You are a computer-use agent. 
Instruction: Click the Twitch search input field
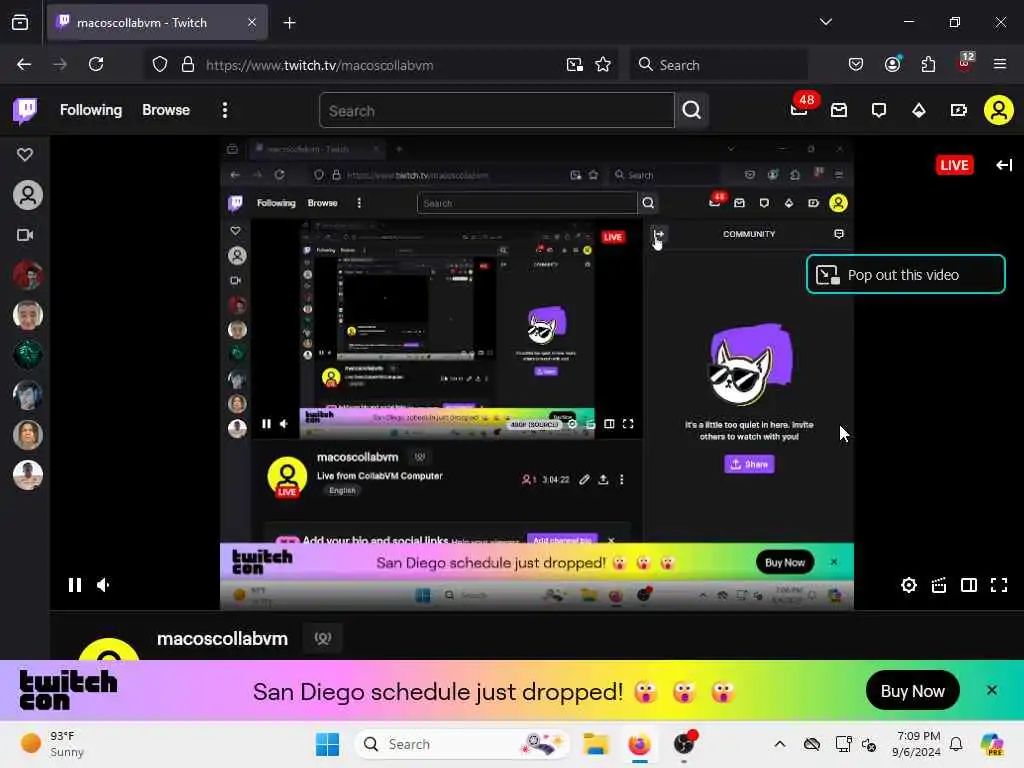pos(496,110)
